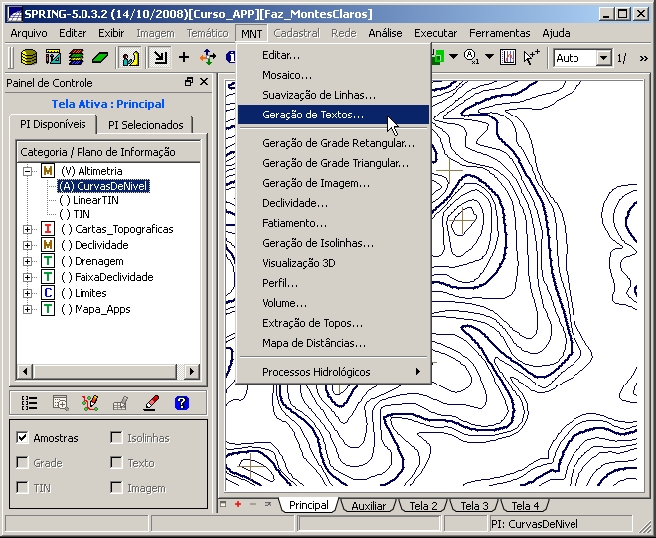Collapse the Altimetria tree node
The width and height of the screenshot is (656, 538).
point(27,171)
